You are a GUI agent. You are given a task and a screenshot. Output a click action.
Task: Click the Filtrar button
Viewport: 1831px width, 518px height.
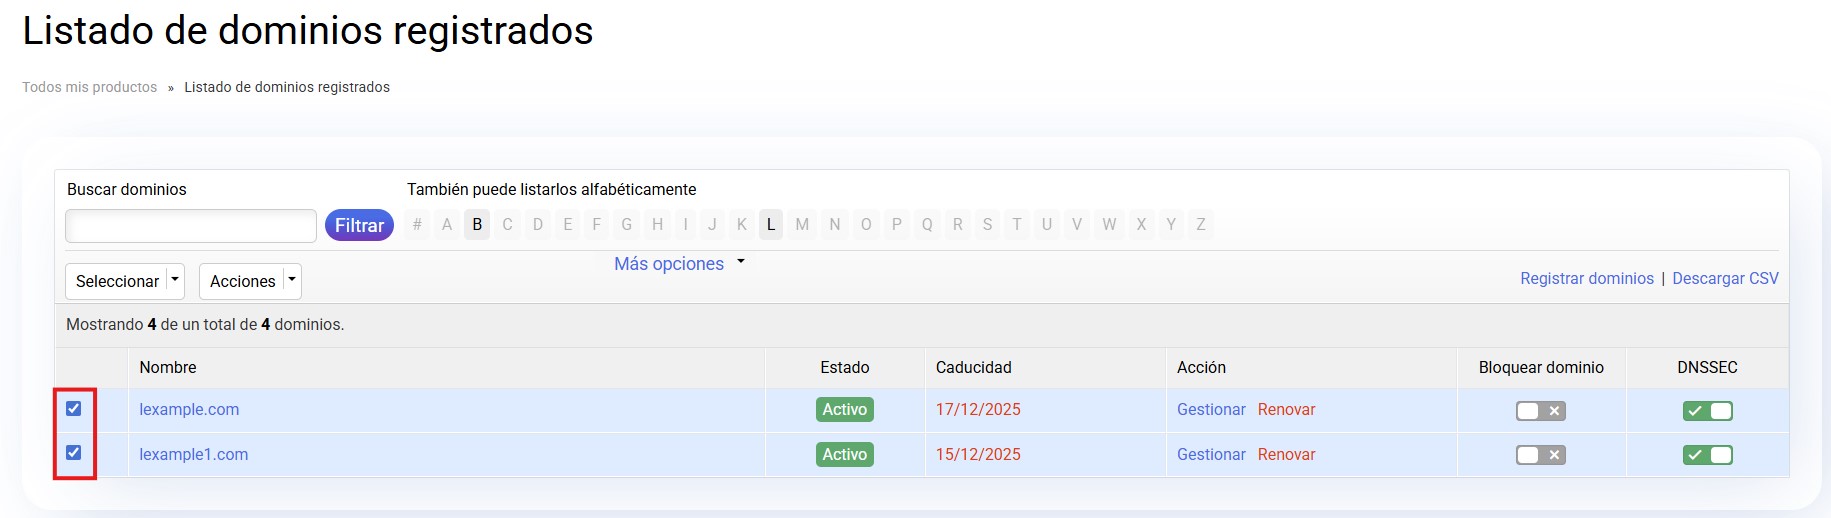[359, 226]
